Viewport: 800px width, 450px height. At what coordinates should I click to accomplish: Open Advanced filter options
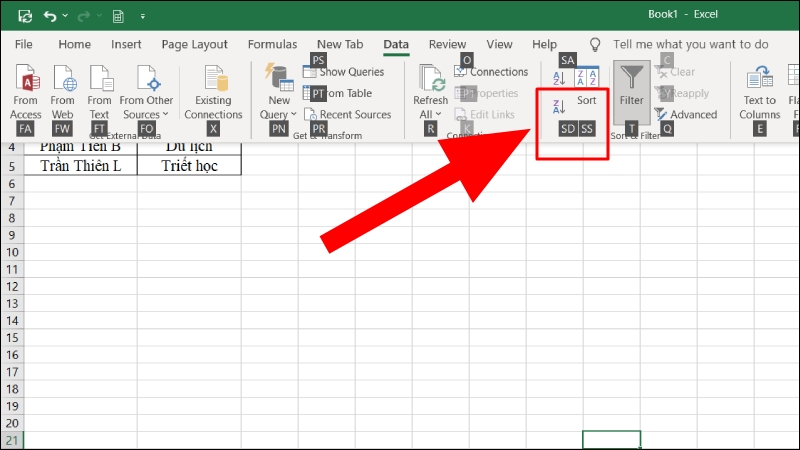click(x=686, y=114)
